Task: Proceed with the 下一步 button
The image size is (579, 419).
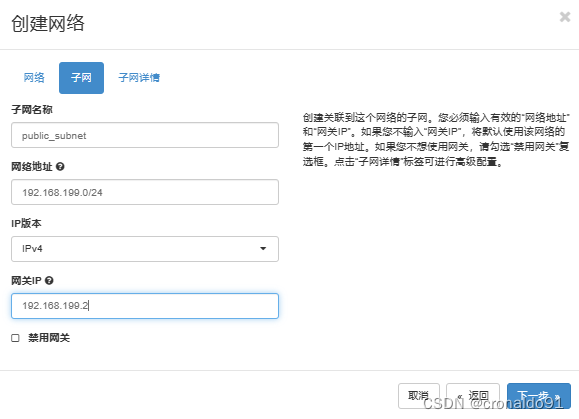Action: pos(539,396)
